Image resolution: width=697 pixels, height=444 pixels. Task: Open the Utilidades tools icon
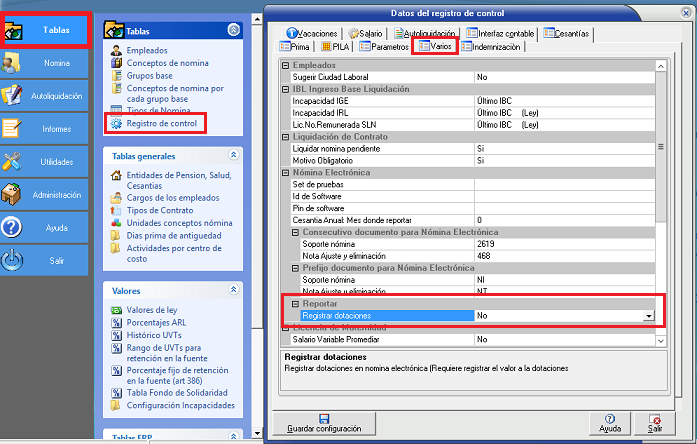point(13,161)
